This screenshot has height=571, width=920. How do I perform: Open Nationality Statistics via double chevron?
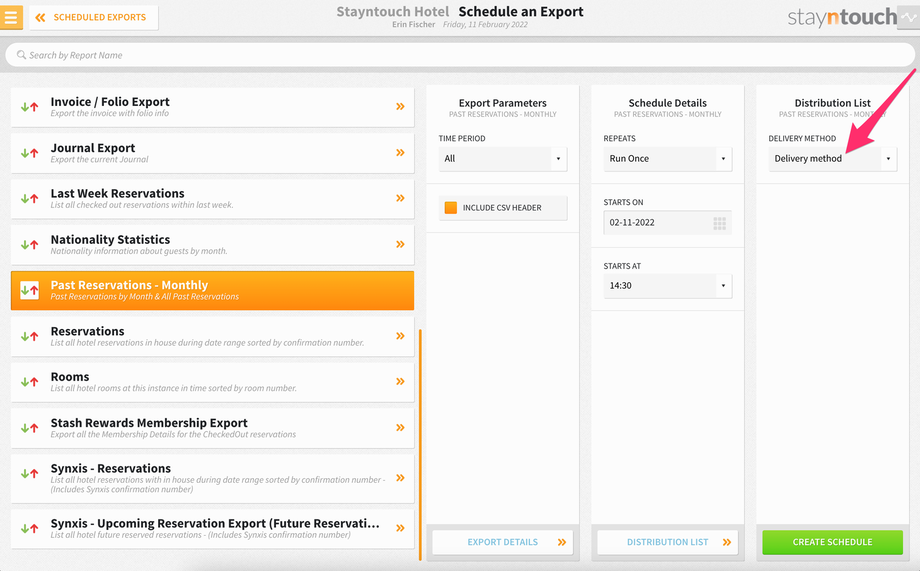pos(400,244)
